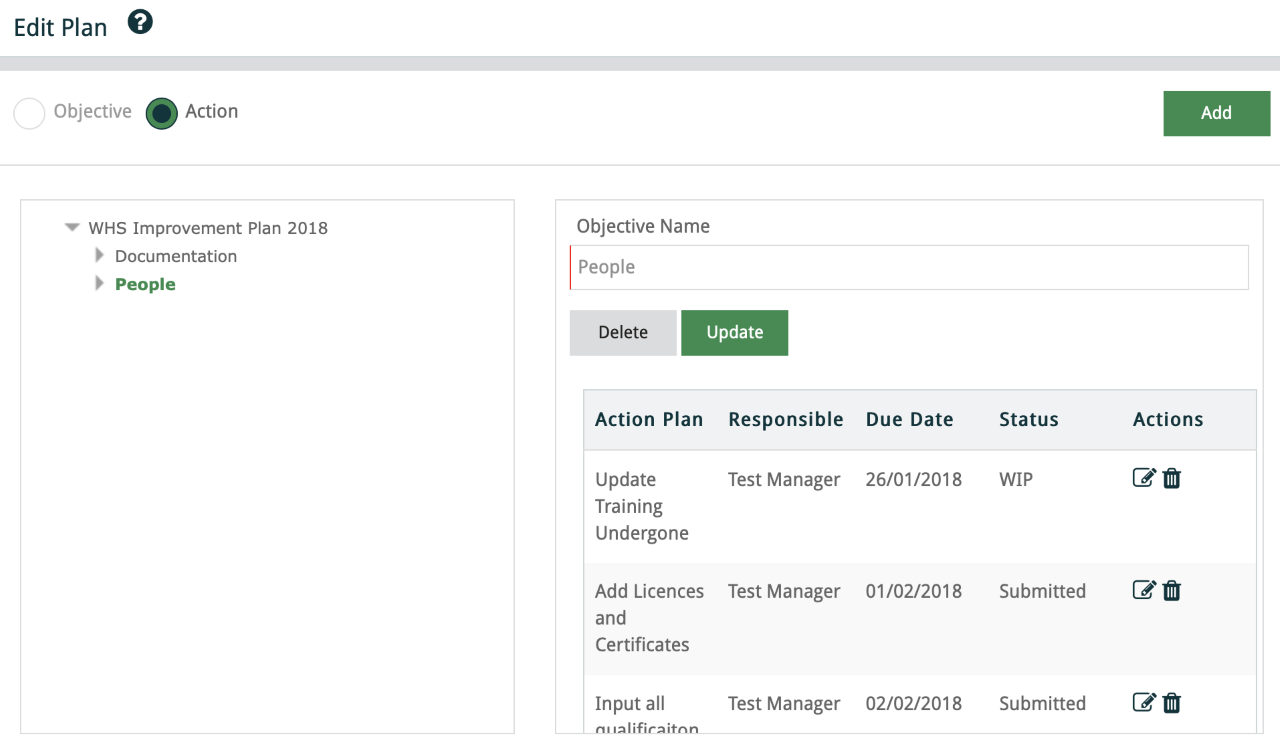The width and height of the screenshot is (1280, 749).
Task: Select the Action radio button
Action: click(162, 113)
